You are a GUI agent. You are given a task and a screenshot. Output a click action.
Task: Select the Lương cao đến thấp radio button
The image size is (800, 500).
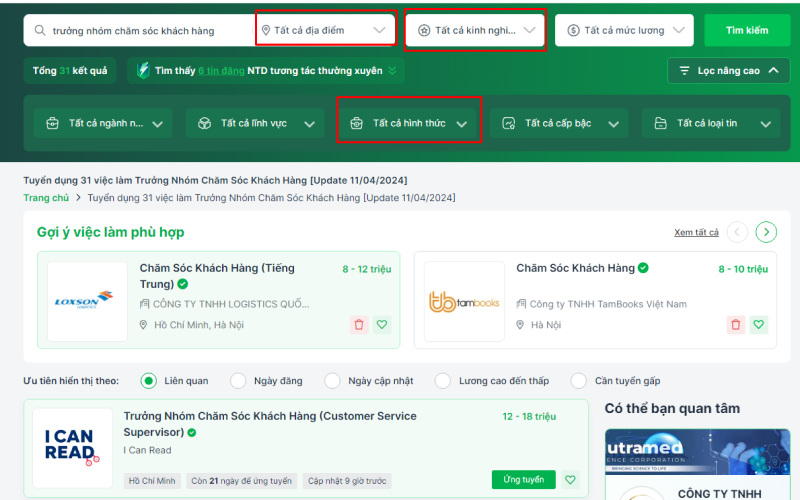(x=442, y=381)
